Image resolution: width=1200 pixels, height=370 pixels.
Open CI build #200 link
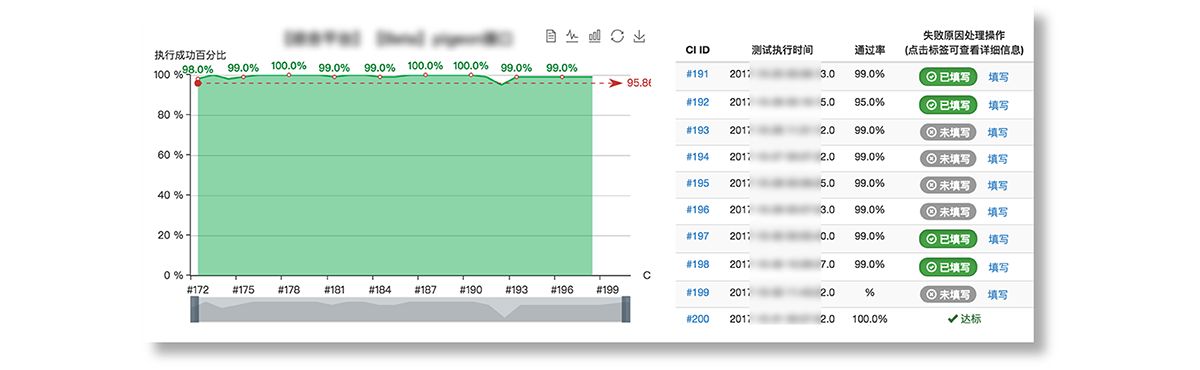[697, 319]
